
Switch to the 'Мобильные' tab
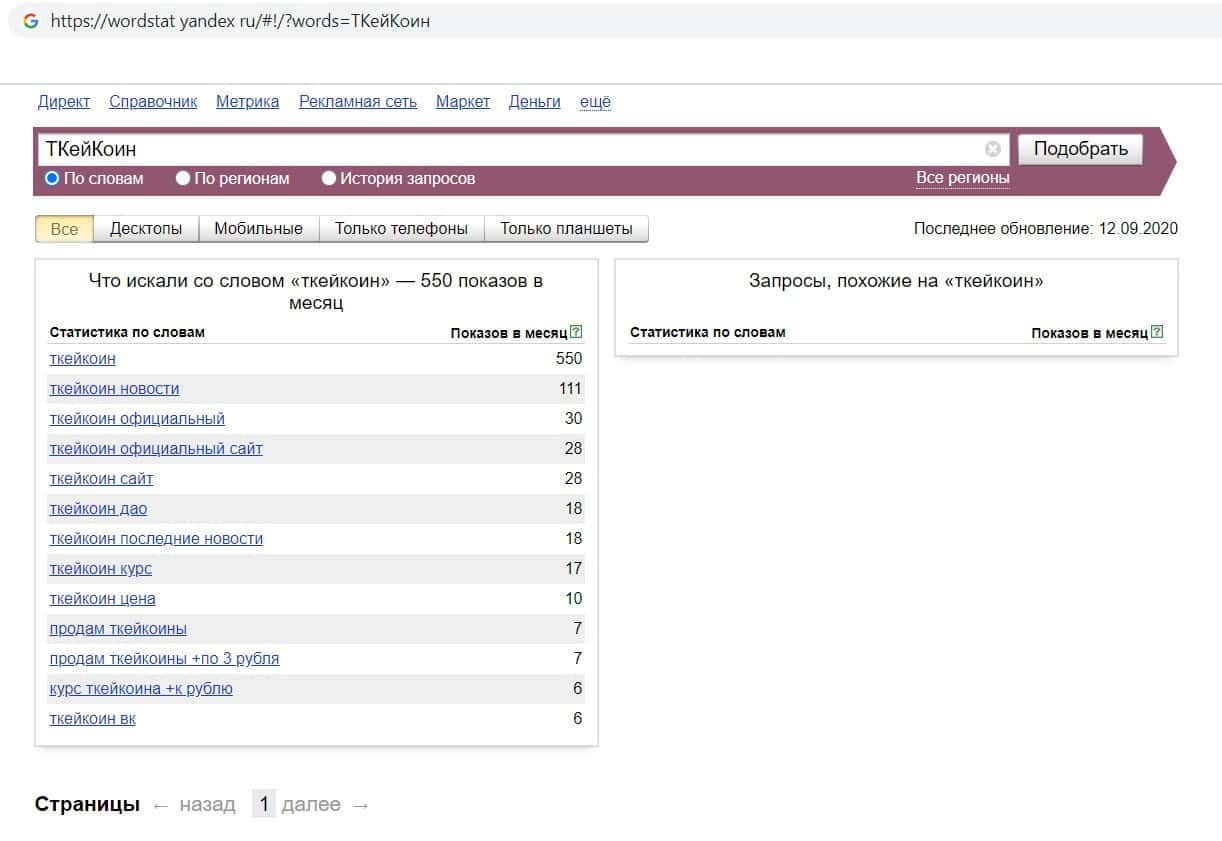click(x=258, y=229)
